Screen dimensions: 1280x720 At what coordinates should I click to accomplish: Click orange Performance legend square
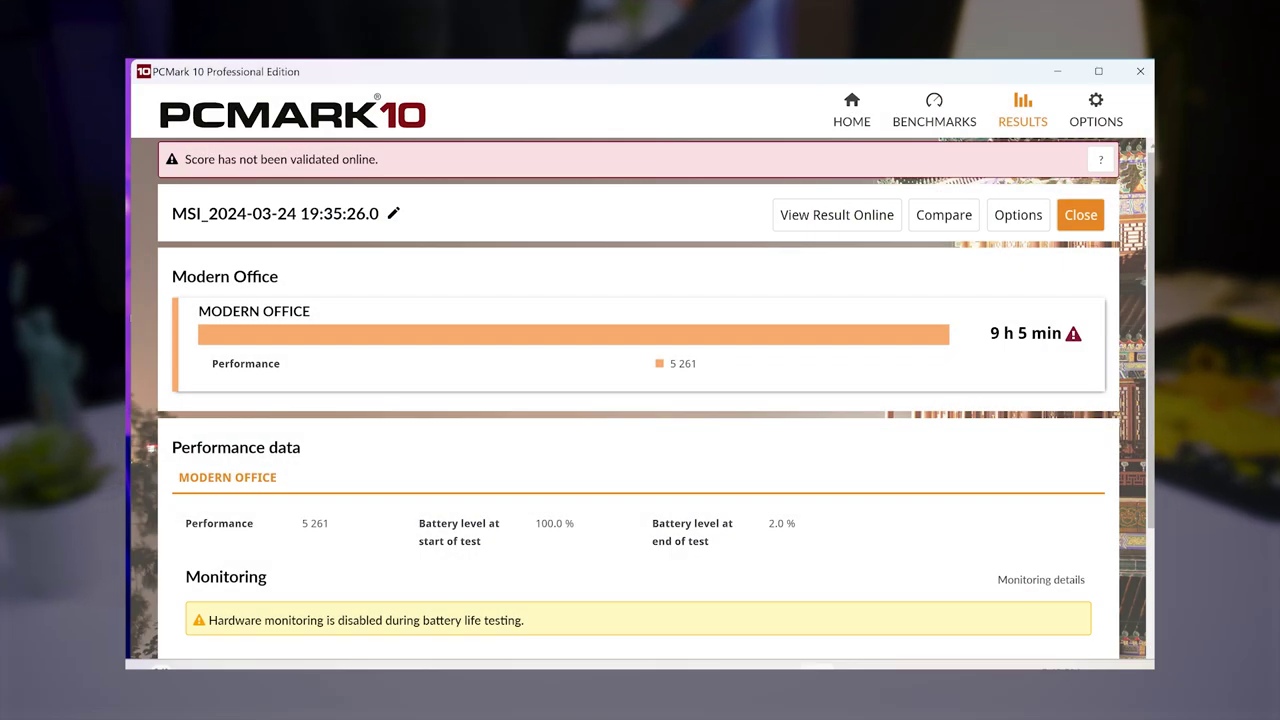click(659, 364)
